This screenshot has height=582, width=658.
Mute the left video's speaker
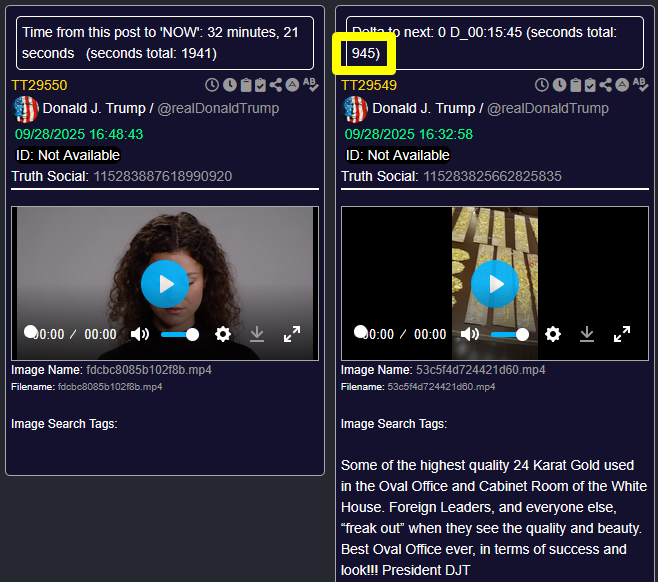click(140, 334)
